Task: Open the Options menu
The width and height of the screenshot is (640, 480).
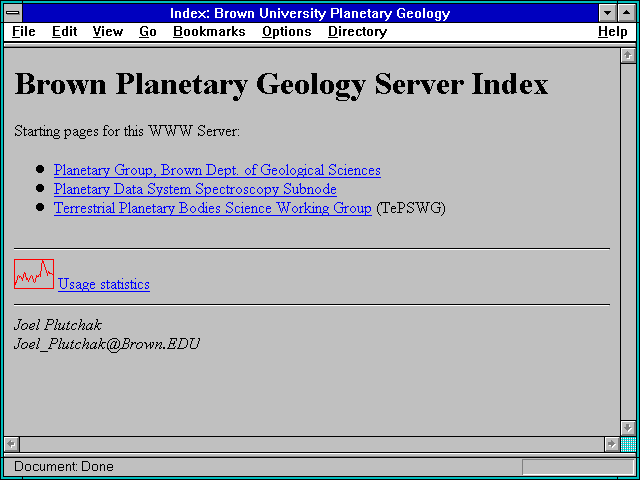Action: point(287,32)
